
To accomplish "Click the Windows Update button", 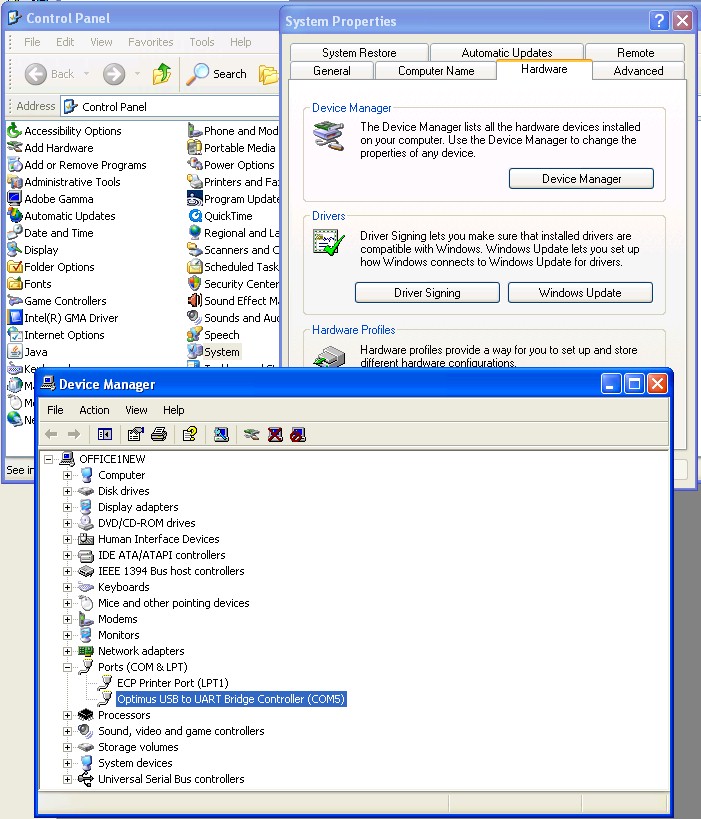I will click(580, 293).
